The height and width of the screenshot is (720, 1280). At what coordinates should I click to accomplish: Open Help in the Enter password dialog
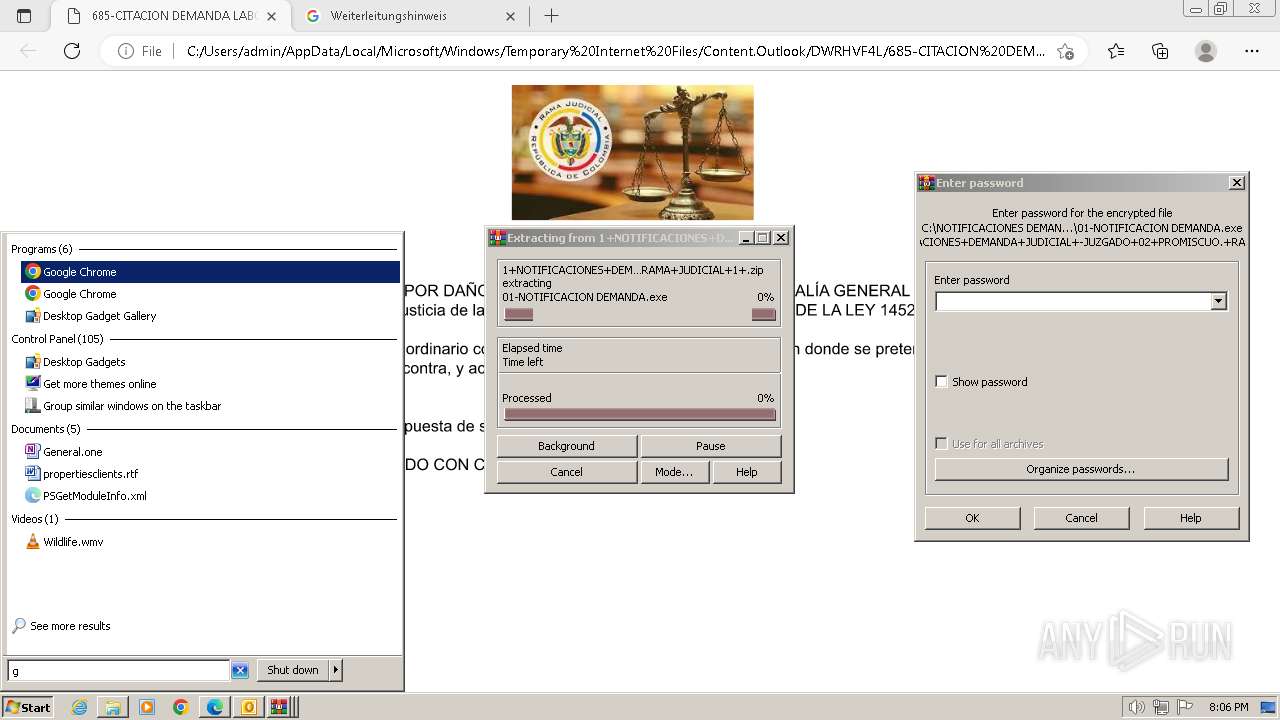tap(1190, 518)
